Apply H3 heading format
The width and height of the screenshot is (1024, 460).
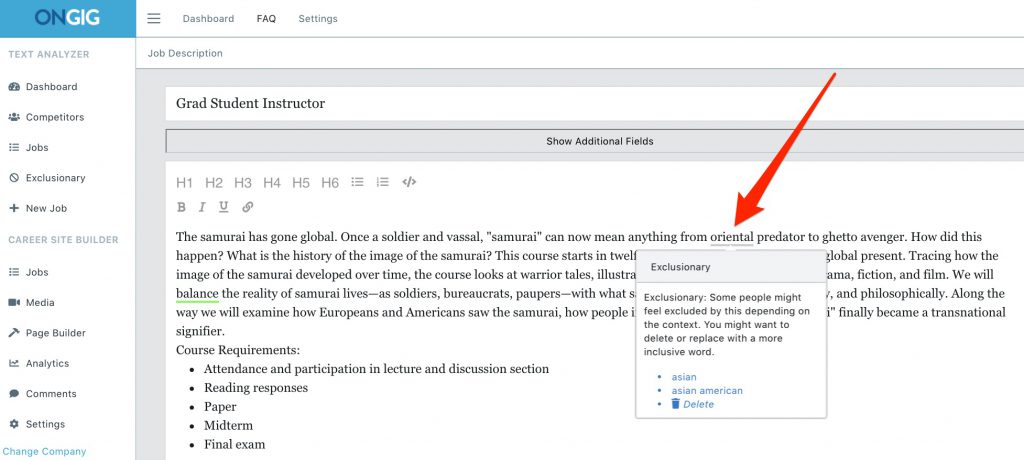click(243, 183)
